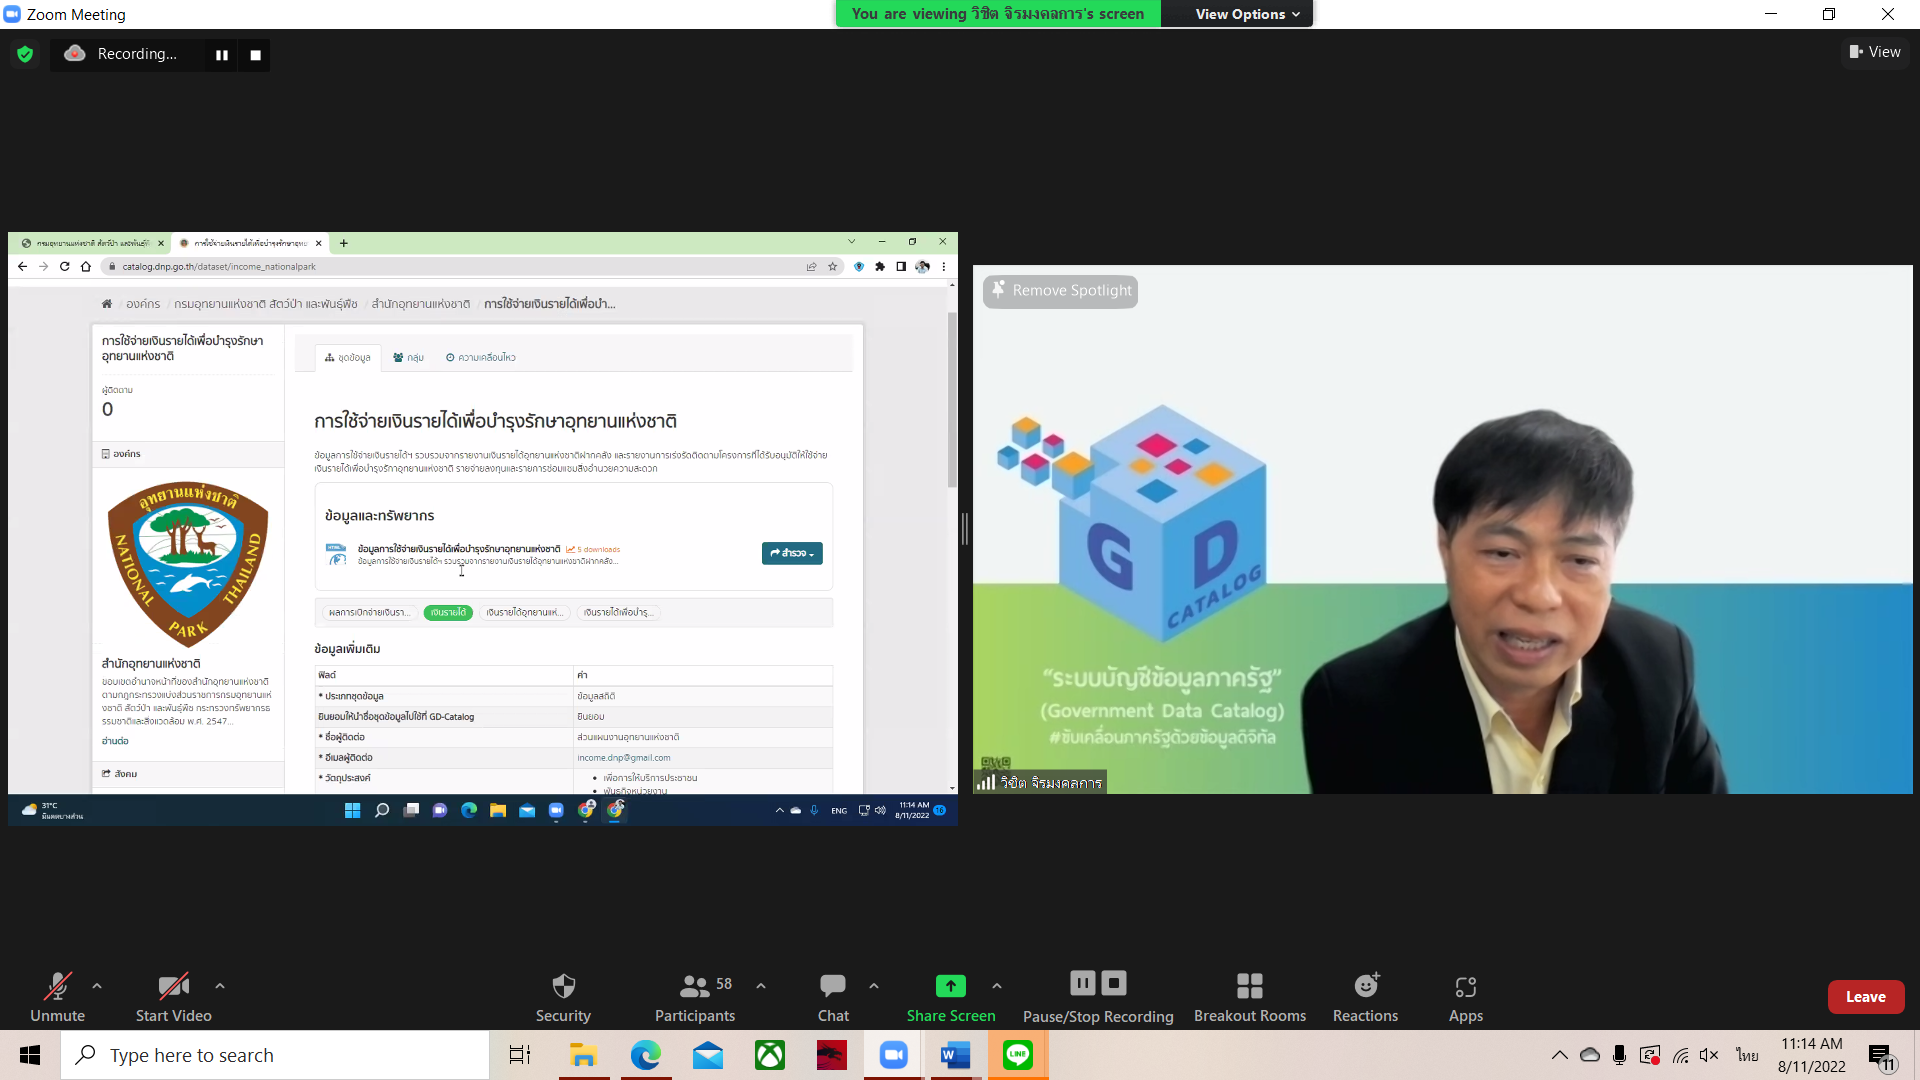1920x1080 pixels.
Task: Open the Chat panel
Action: click(832, 986)
